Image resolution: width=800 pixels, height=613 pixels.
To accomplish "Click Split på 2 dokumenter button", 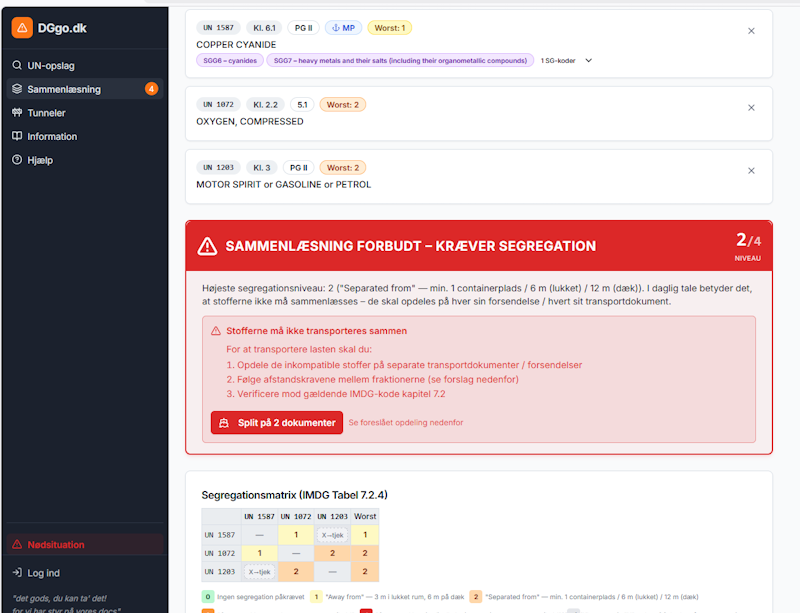I will (x=277, y=423).
